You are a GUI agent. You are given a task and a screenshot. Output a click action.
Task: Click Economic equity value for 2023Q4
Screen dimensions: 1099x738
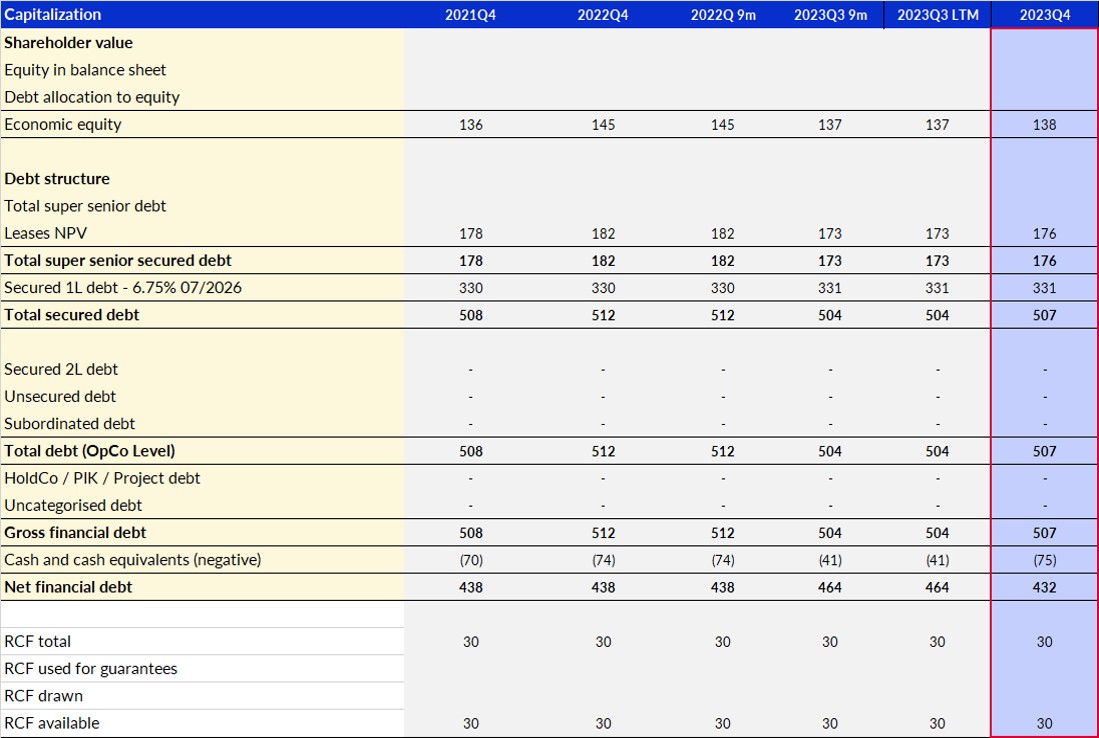[x=1044, y=125]
